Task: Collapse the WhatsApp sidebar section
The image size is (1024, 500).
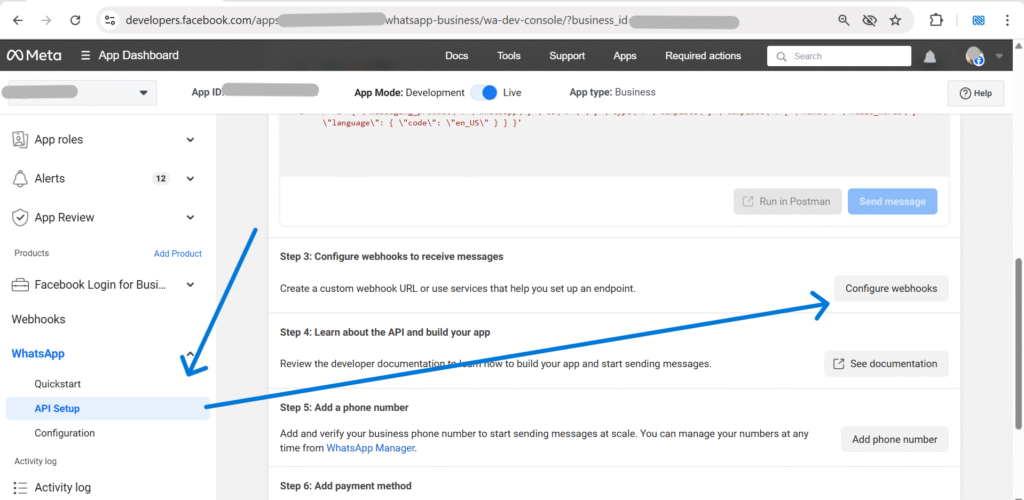Action: click(x=190, y=355)
